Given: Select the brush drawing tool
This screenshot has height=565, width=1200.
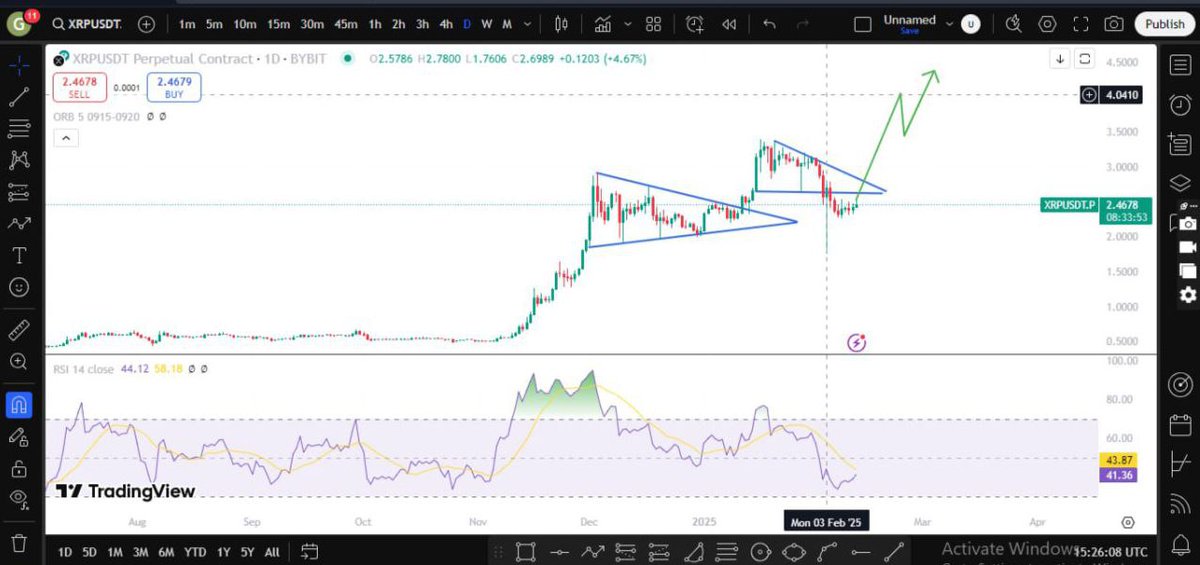Looking at the screenshot, I should [x=18, y=224].
